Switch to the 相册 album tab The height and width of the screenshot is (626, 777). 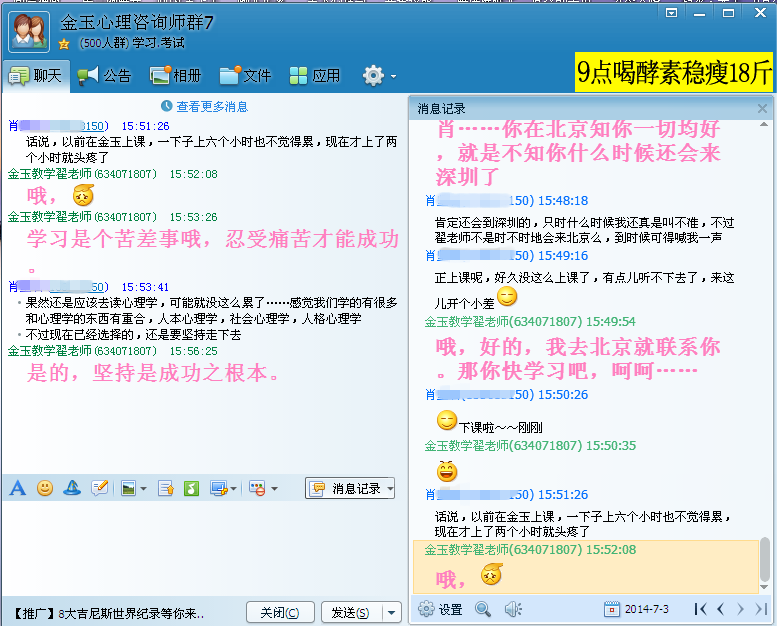[175, 75]
